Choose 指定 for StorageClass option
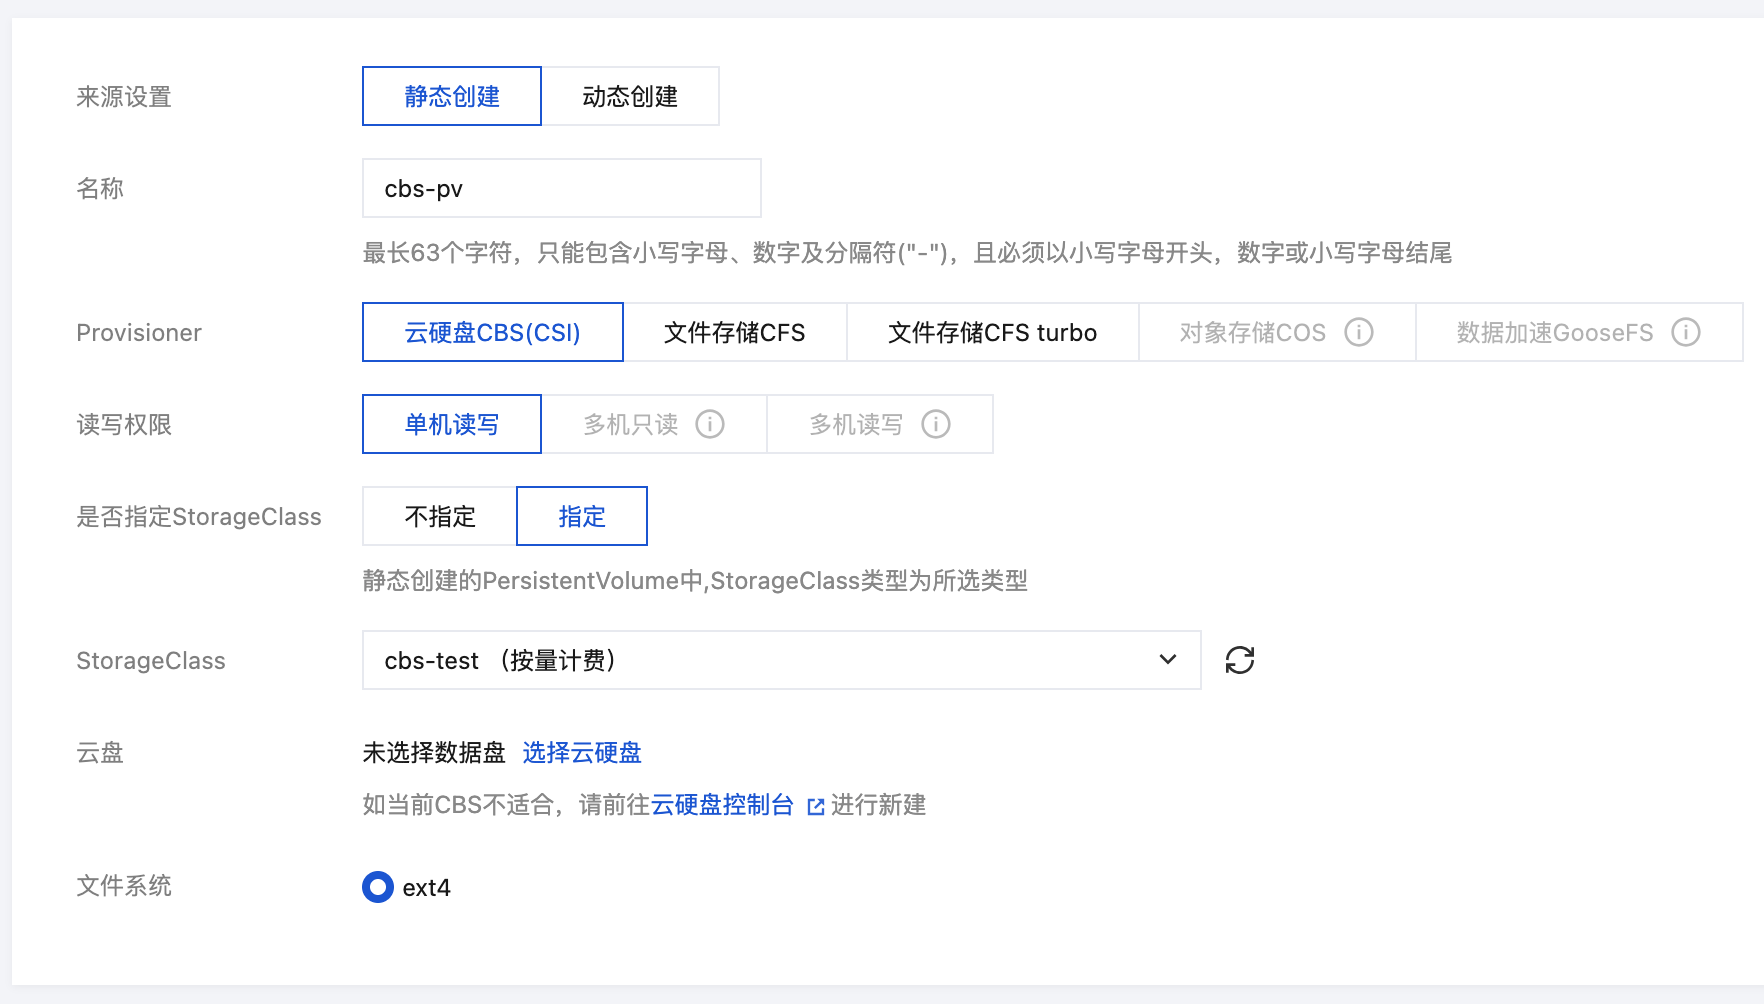The height and width of the screenshot is (1004, 1764). coord(582,516)
